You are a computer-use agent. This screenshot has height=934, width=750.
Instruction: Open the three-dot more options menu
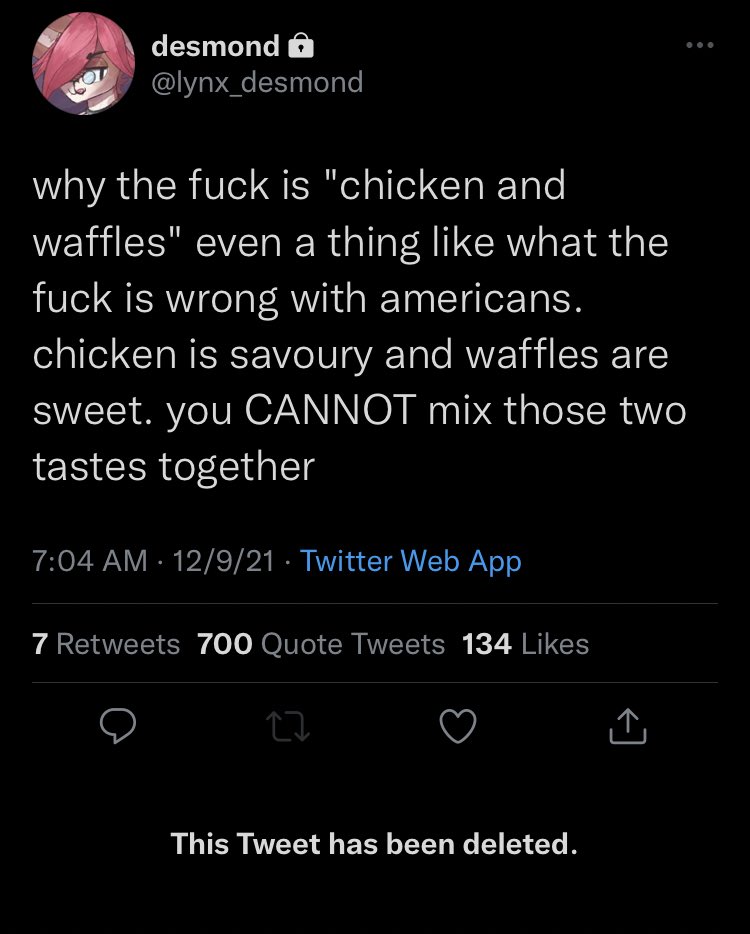click(x=700, y=45)
